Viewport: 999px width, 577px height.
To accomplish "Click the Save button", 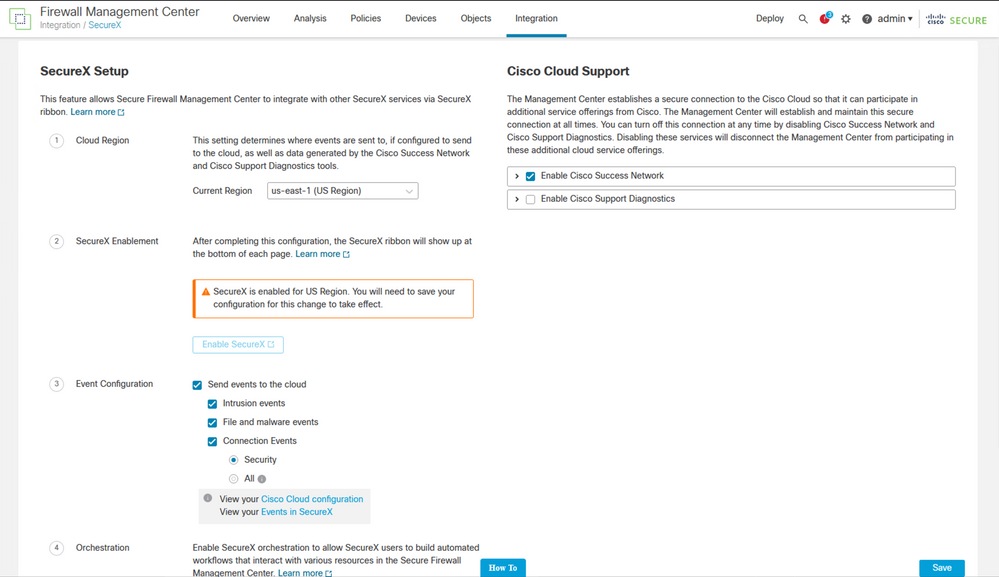I will 941,568.
